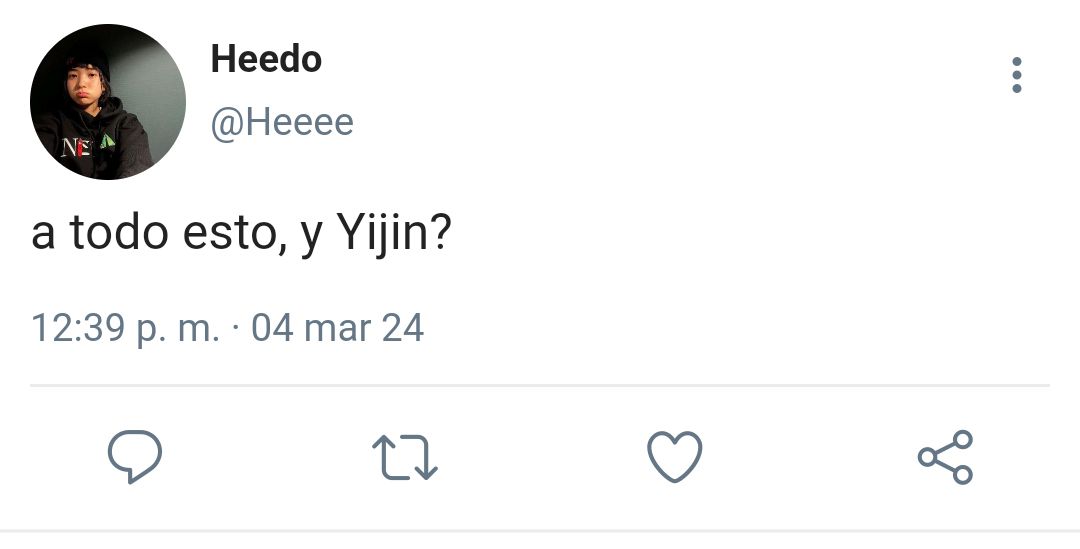
Task: Like the tweet with the heart icon
Action: pyautogui.click(x=675, y=457)
